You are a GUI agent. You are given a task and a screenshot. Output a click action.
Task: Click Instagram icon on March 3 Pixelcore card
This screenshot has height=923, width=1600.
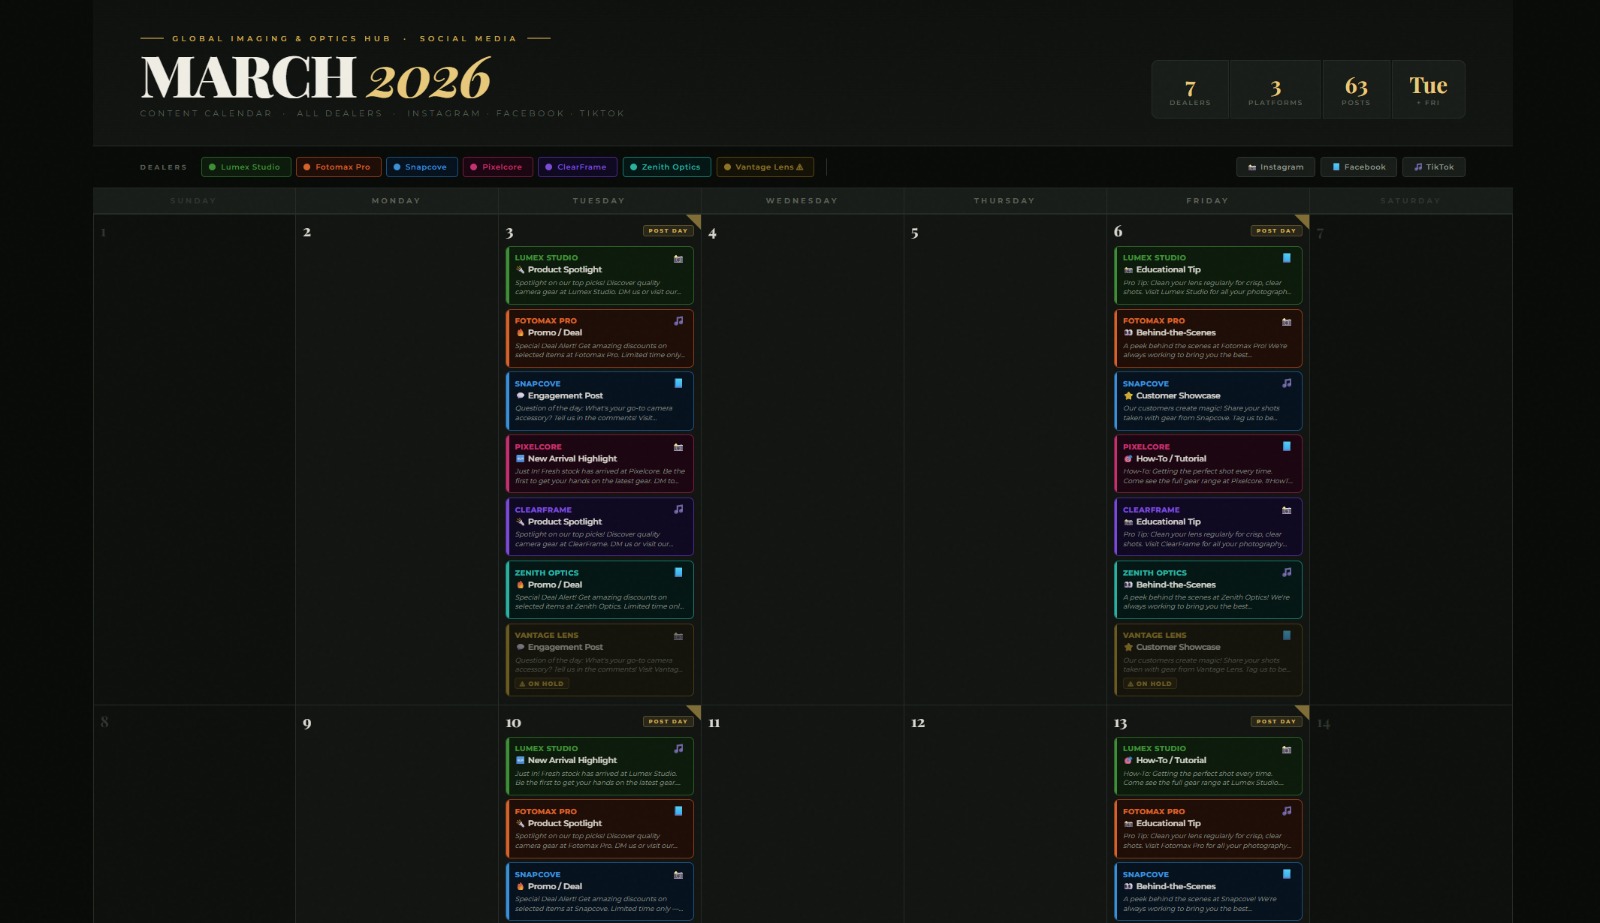click(x=678, y=447)
